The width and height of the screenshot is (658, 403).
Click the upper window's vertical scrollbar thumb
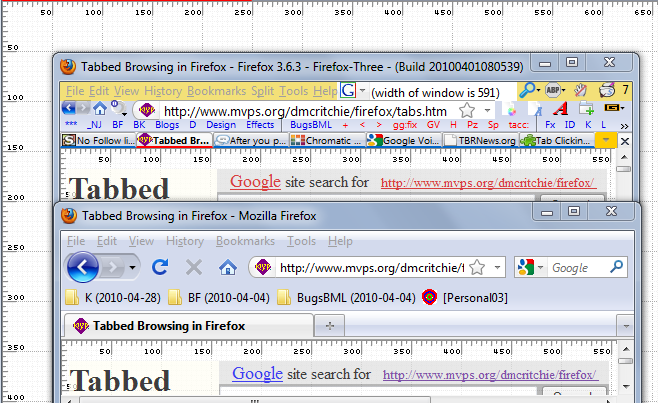[624, 169]
